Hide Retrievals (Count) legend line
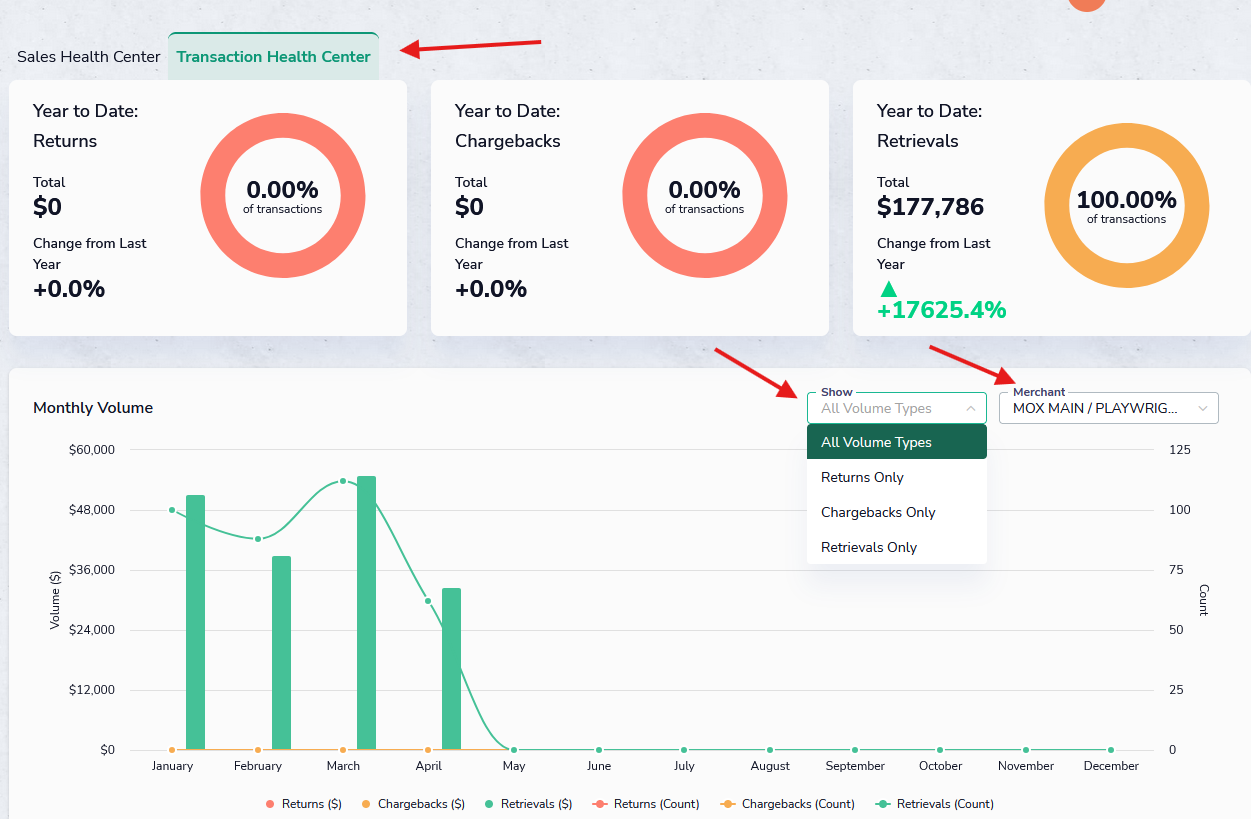1251x819 pixels. click(934, 804)
